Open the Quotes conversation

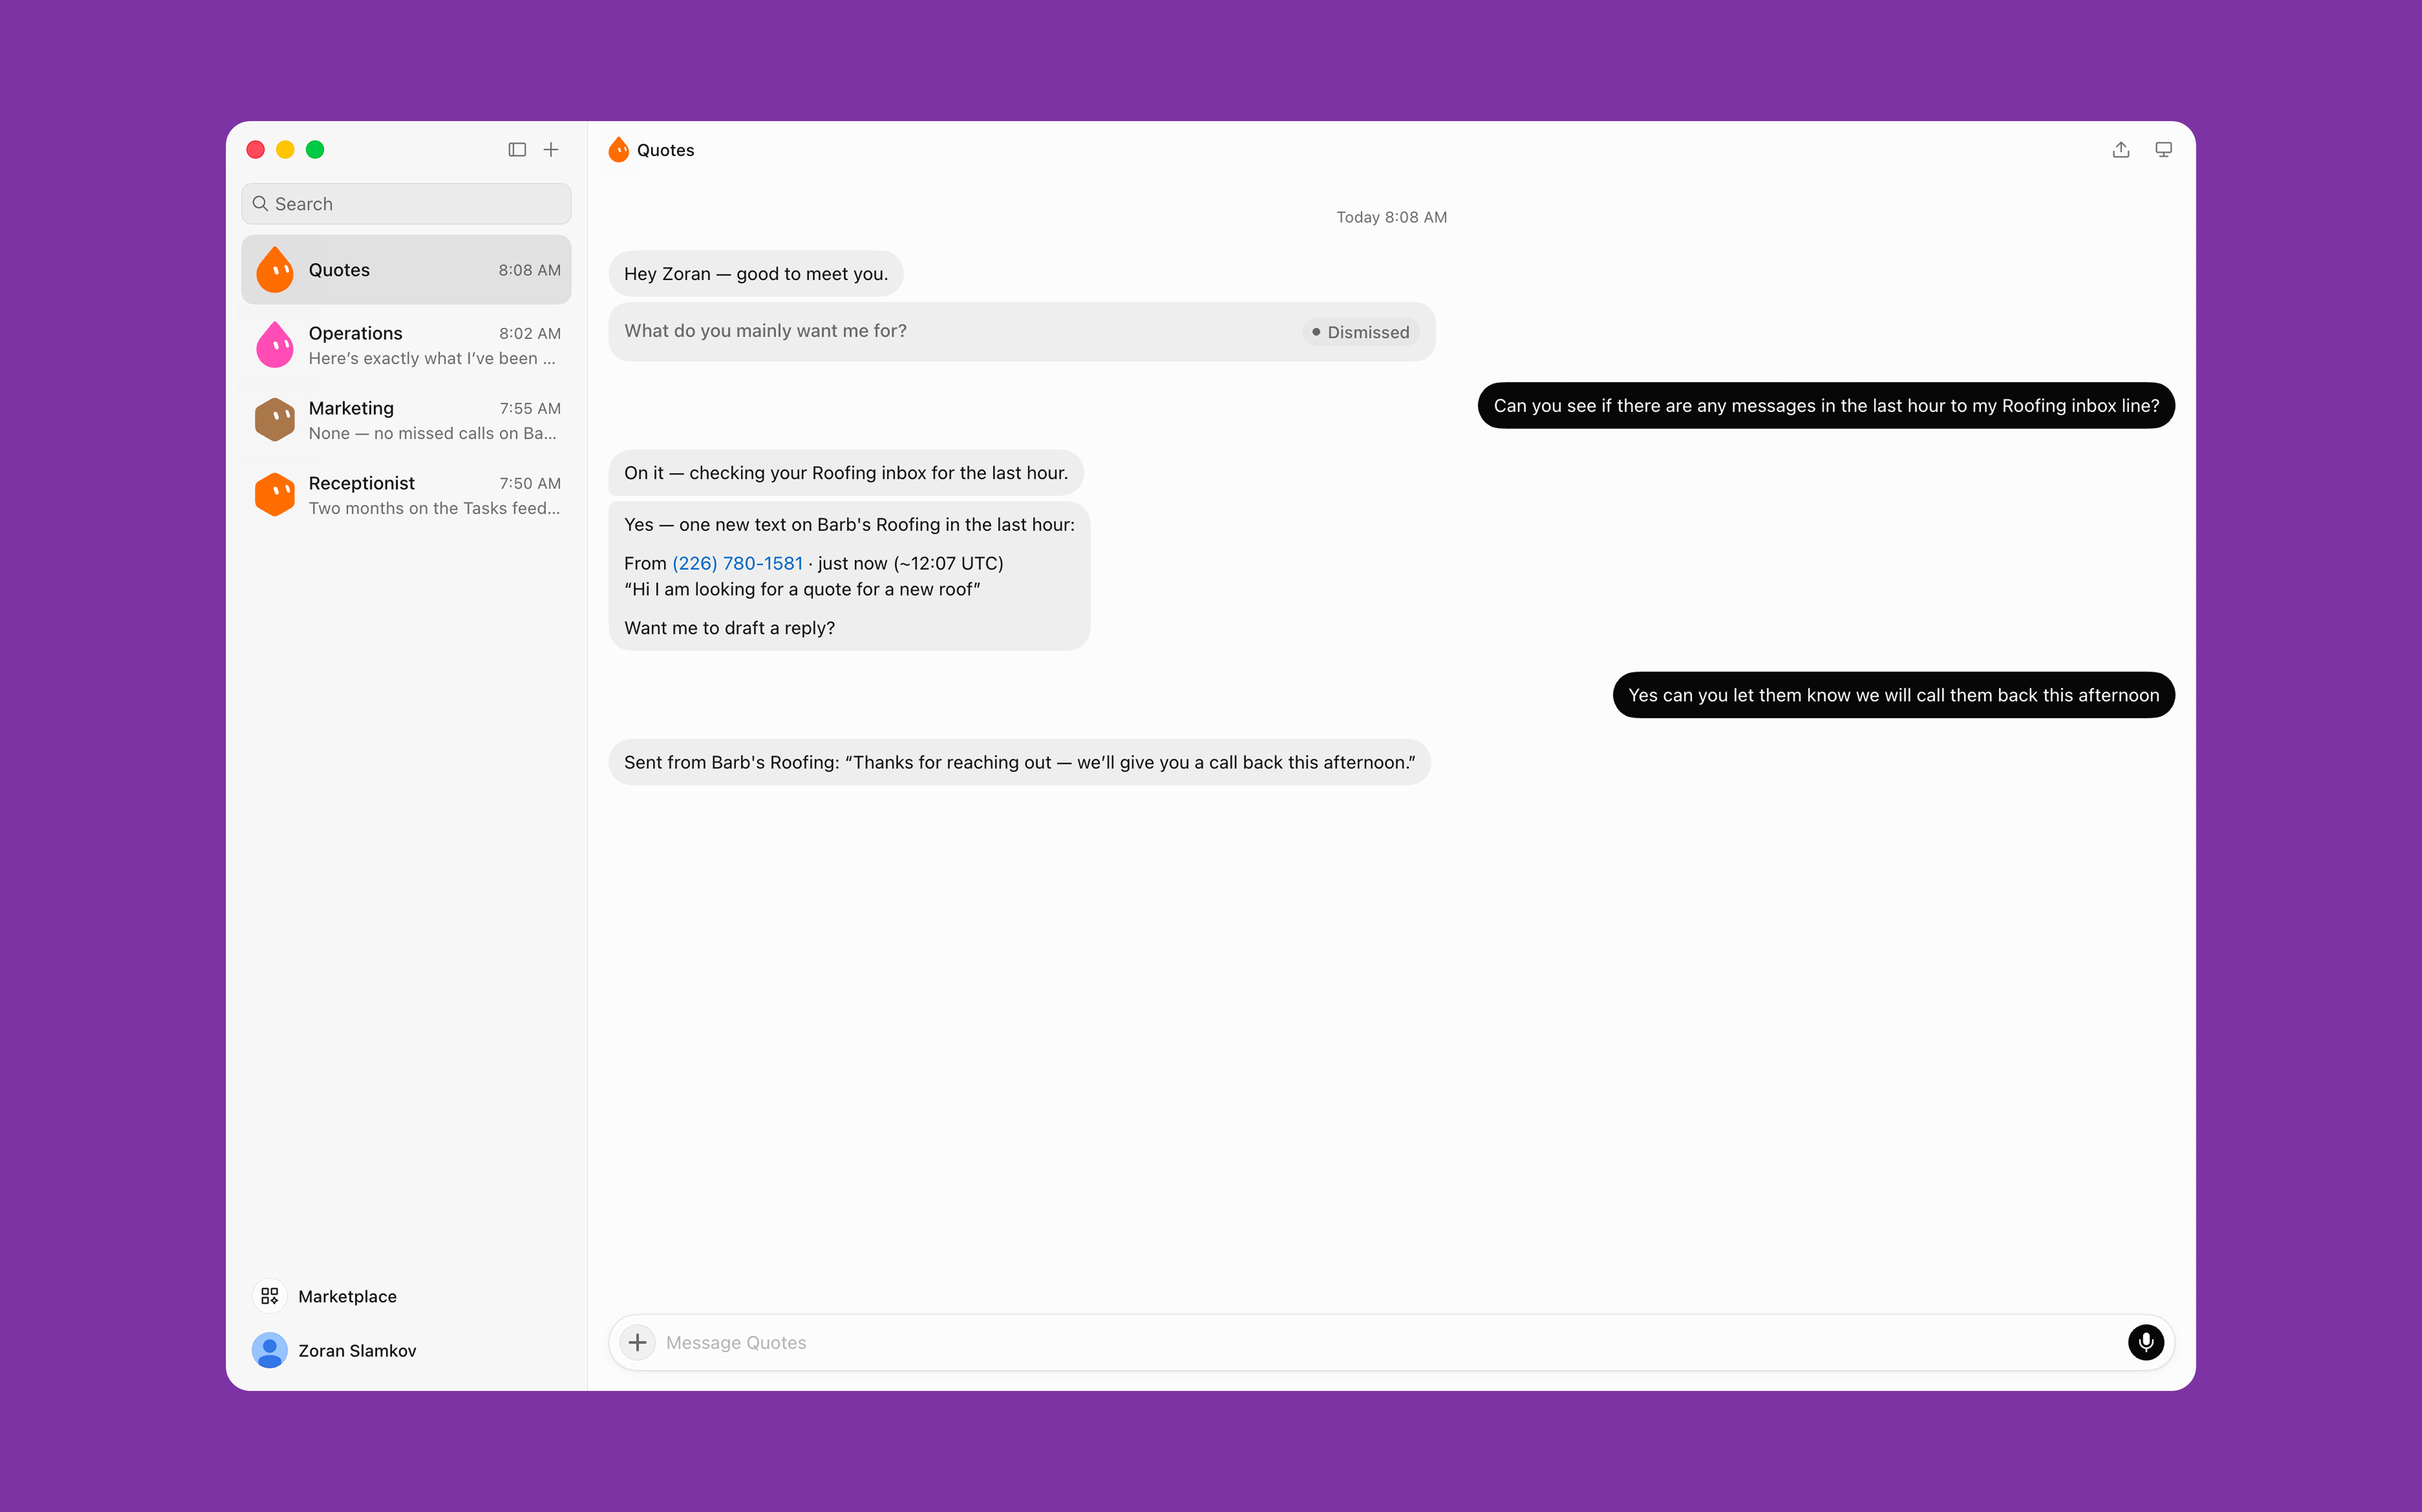click(x=406, y=270)
